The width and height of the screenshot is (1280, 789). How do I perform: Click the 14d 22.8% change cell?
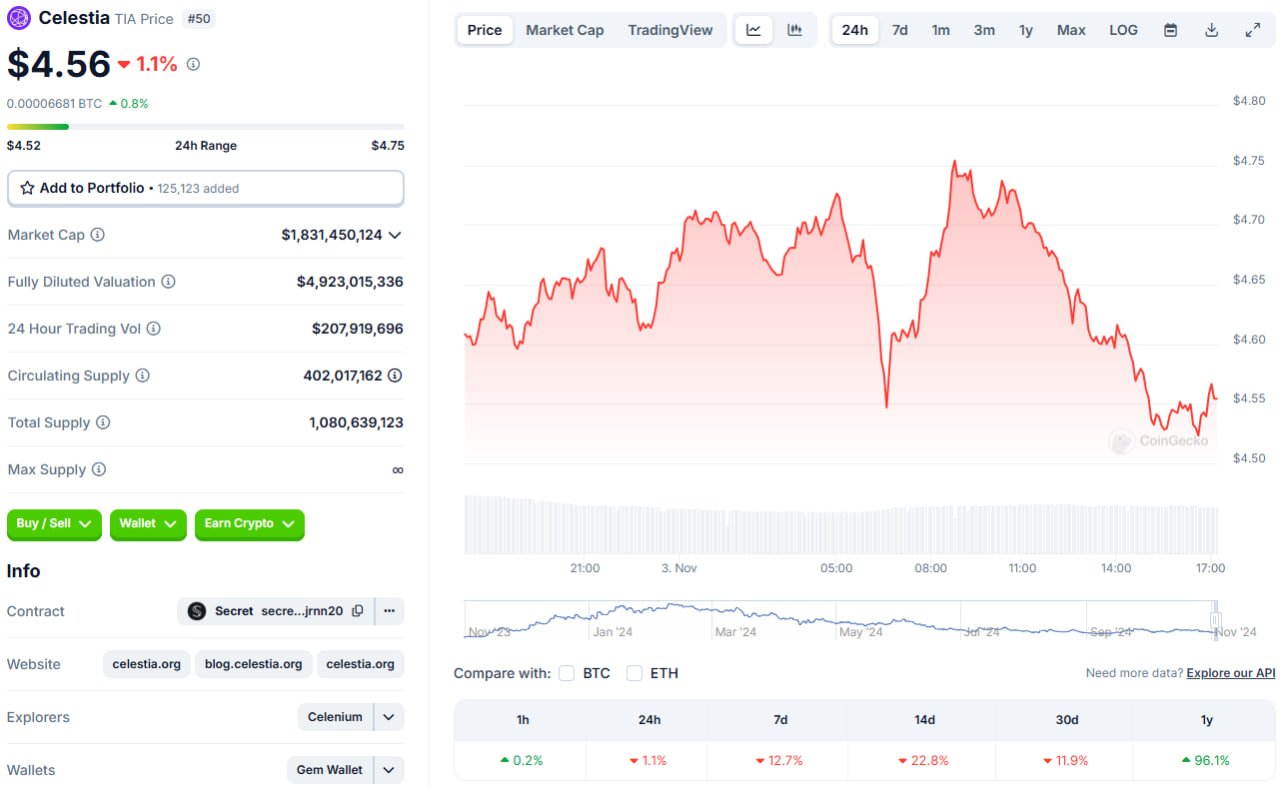click(x=924, y=760)
